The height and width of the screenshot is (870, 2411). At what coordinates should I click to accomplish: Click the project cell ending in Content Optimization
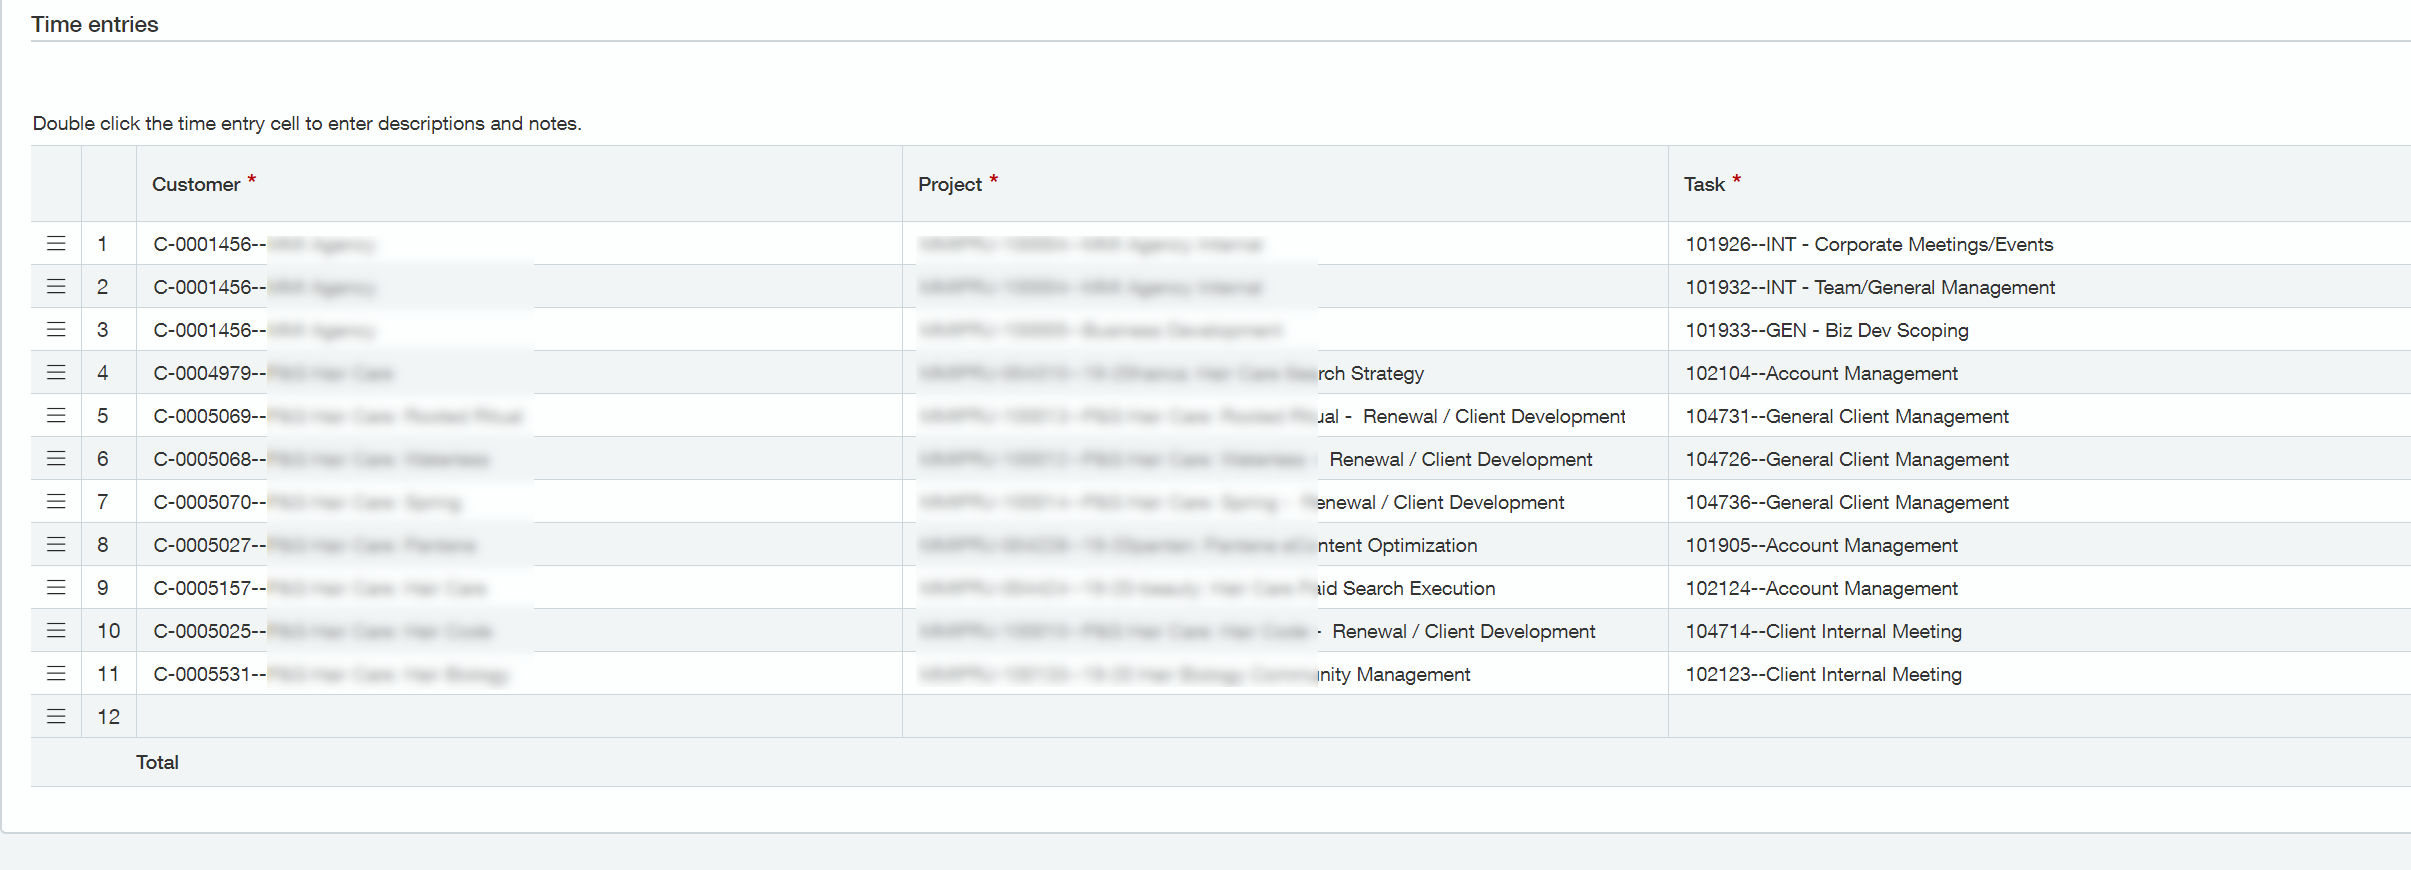(x=1285, y=545)
